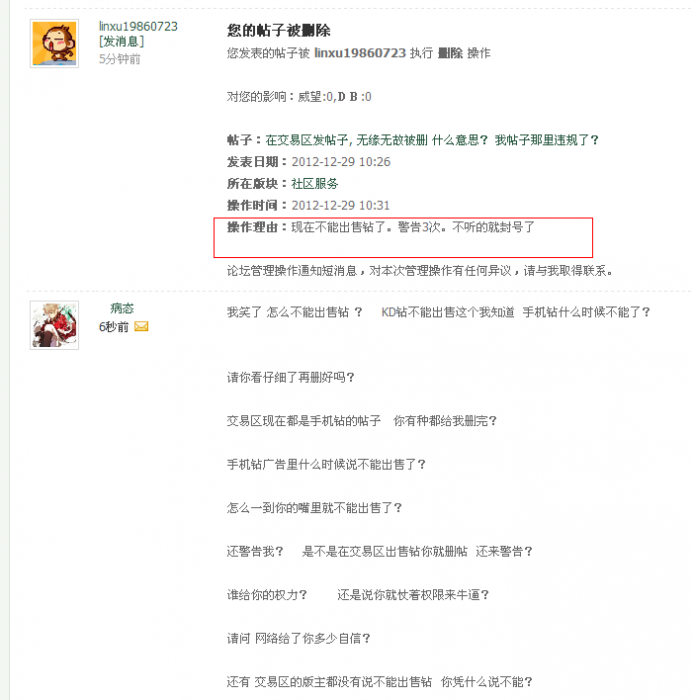Click the 操作时间 2012-12-29 10:31 value
693x700 pixels.
tap(340, 205)
